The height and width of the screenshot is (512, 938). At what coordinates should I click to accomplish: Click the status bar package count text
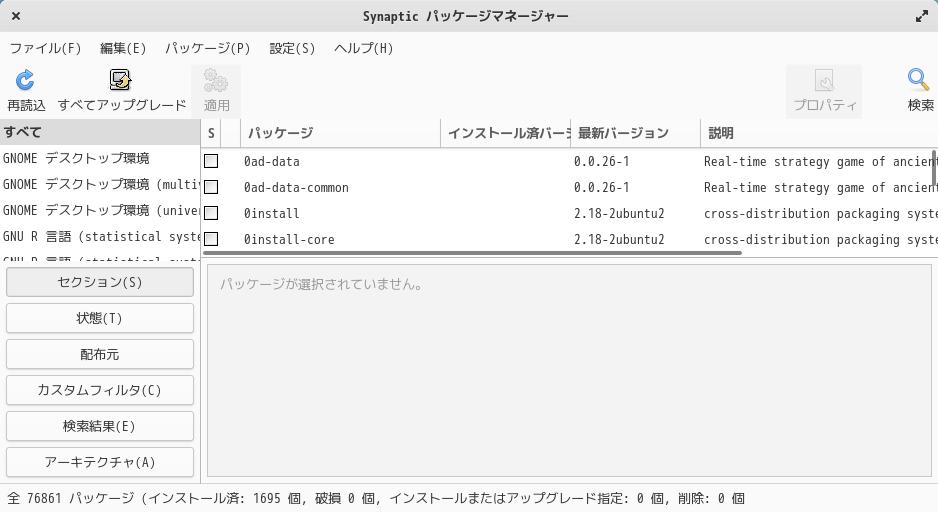(376, 498)
